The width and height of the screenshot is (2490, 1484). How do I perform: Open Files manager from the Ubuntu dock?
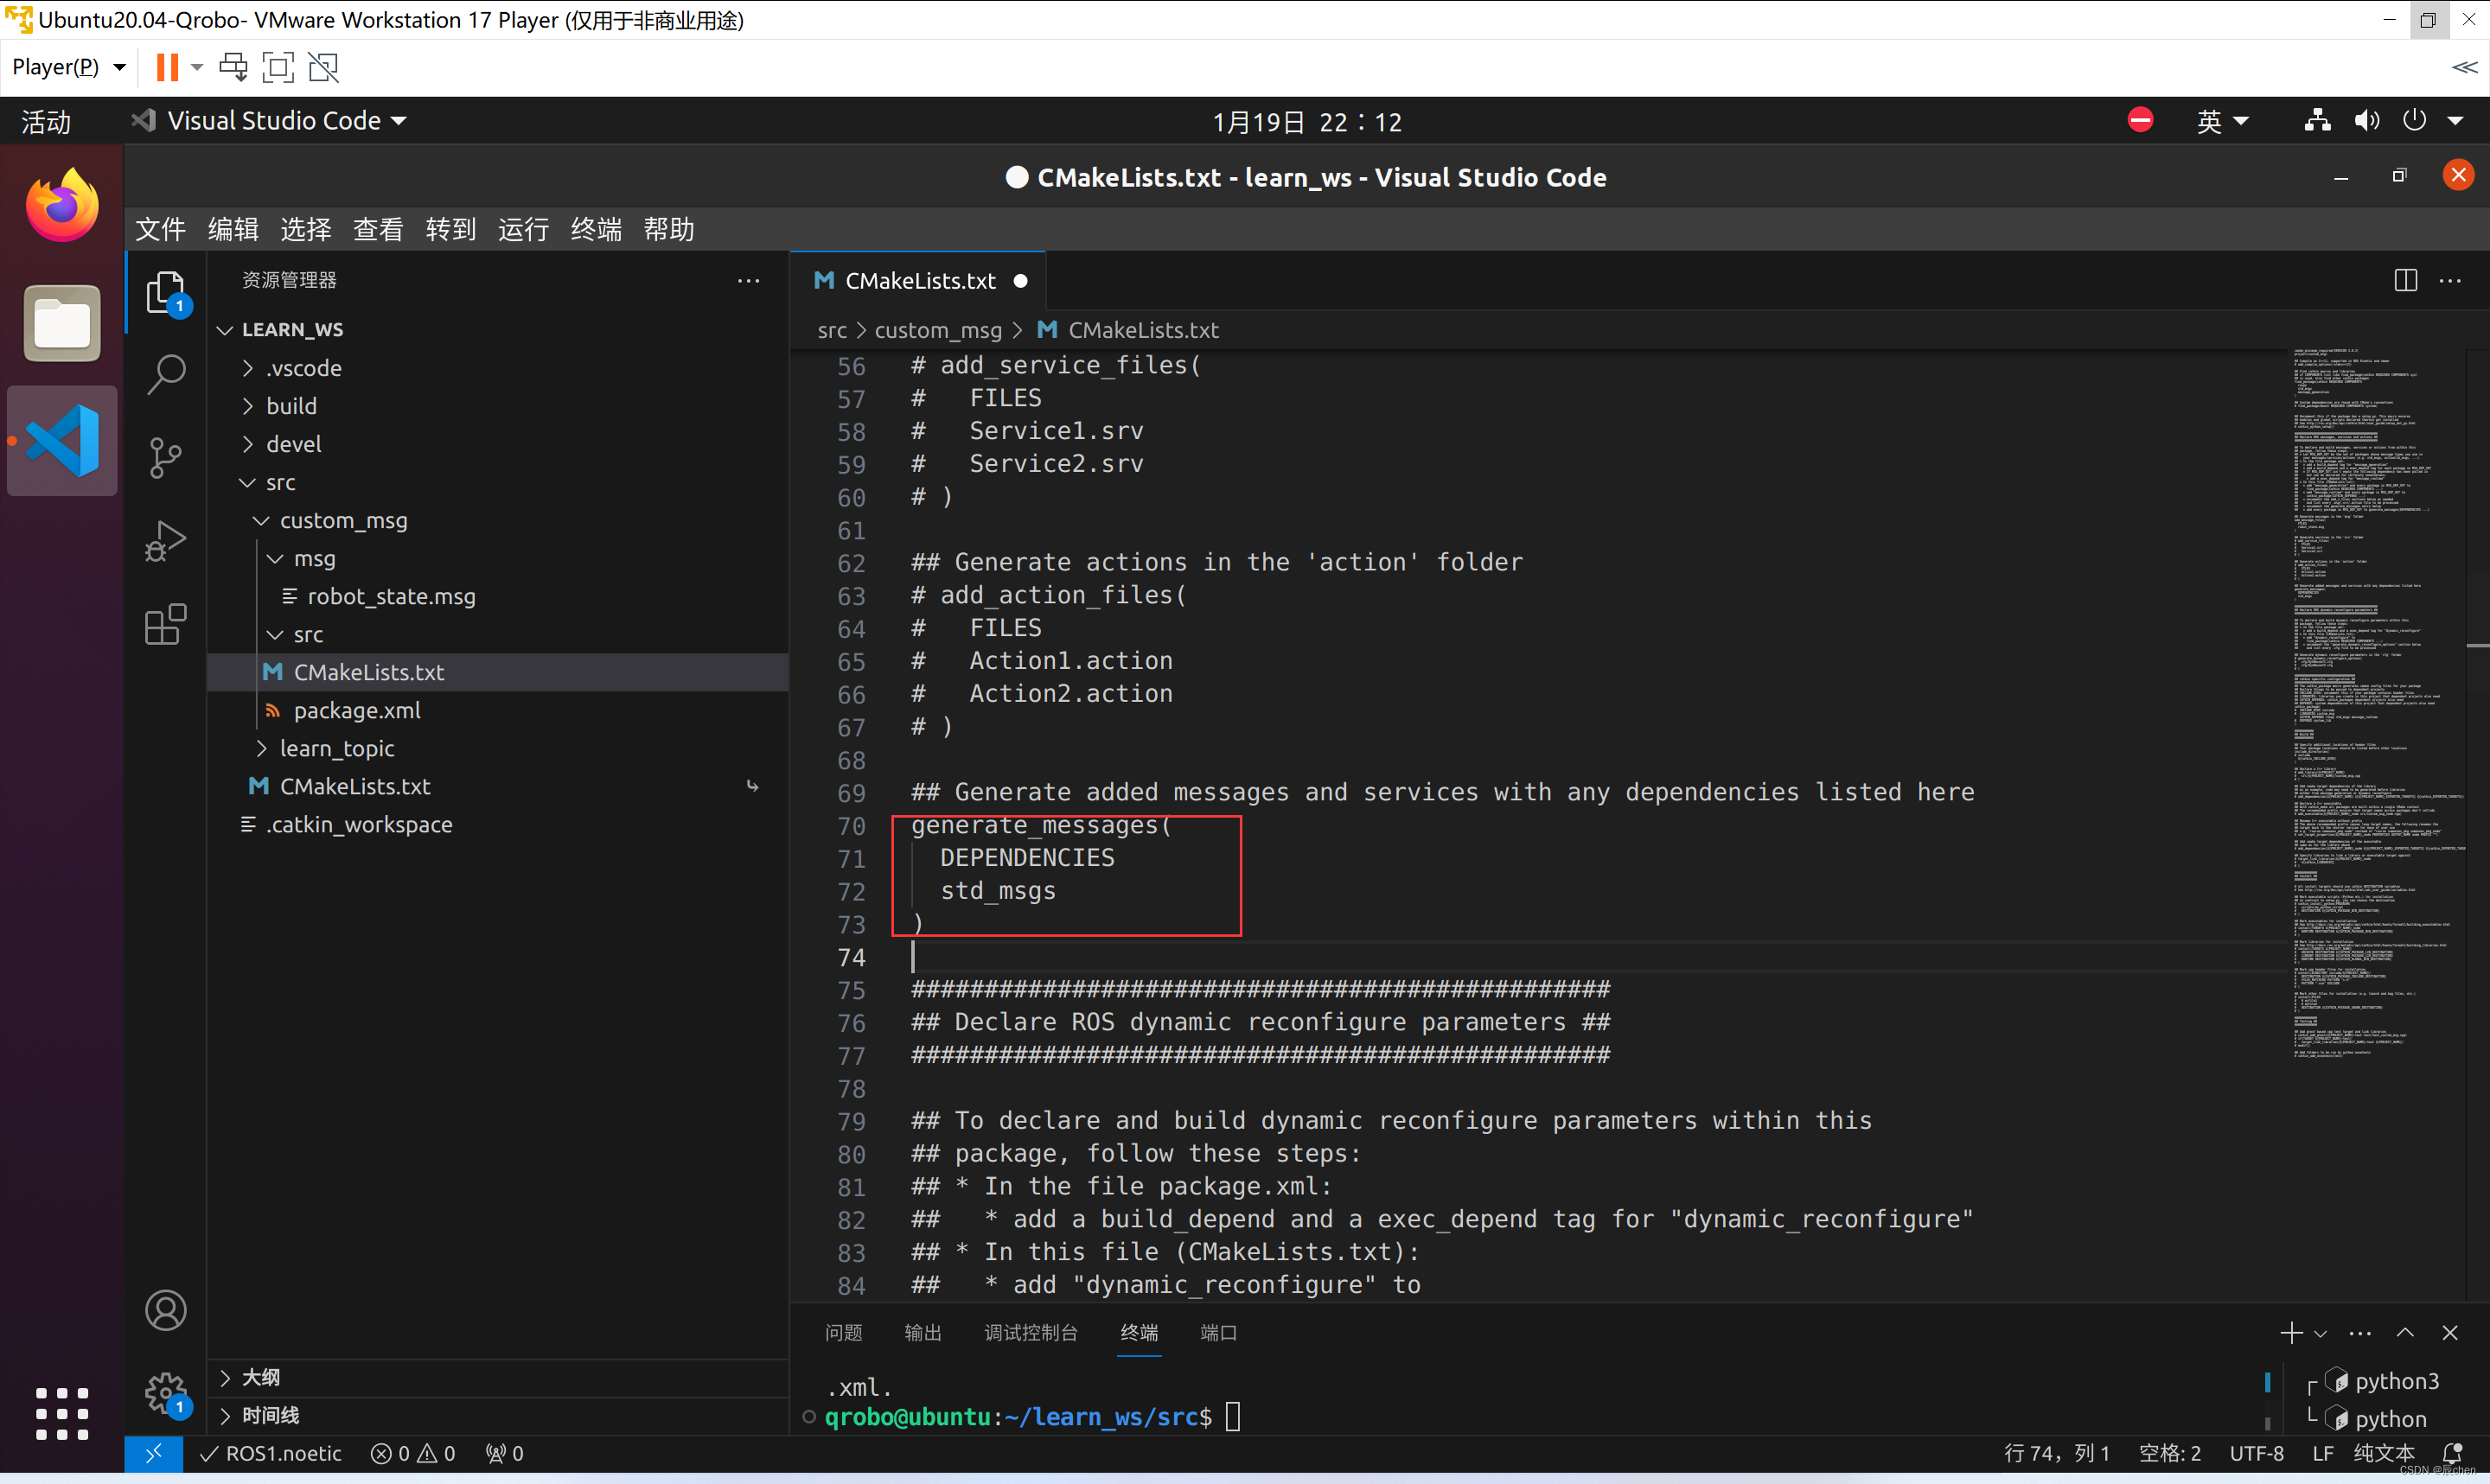62,323
